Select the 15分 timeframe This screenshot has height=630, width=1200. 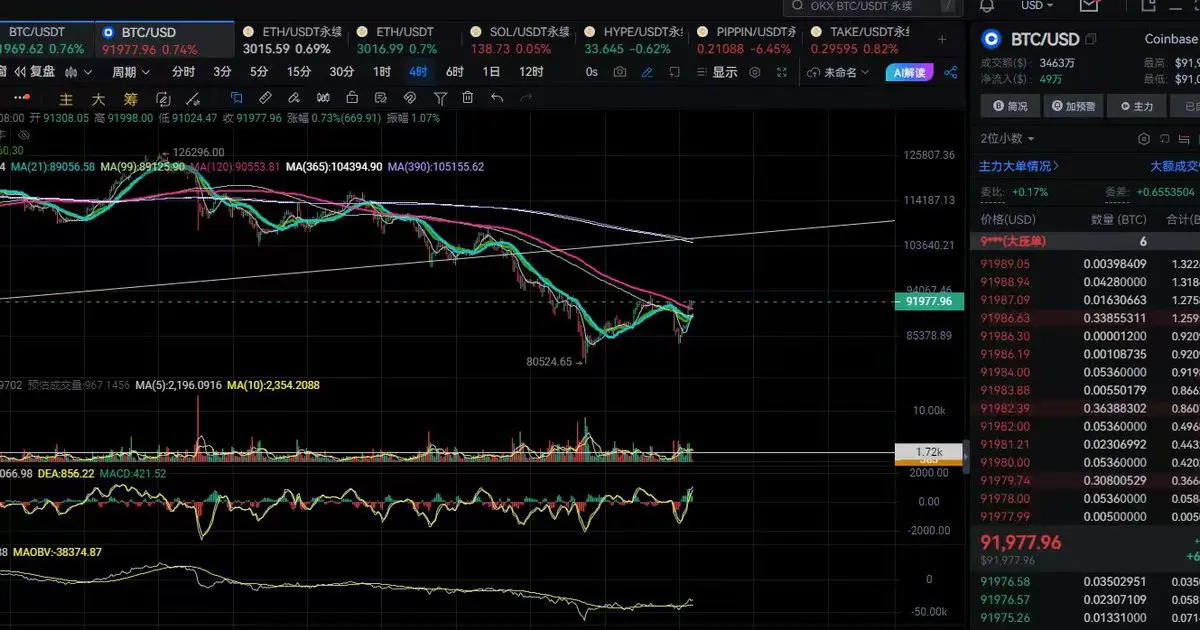[x=299, y=72]
